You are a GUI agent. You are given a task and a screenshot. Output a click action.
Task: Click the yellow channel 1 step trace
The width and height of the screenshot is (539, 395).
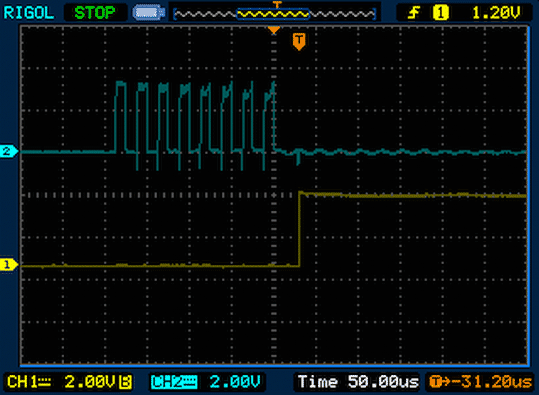coord(299,229)
